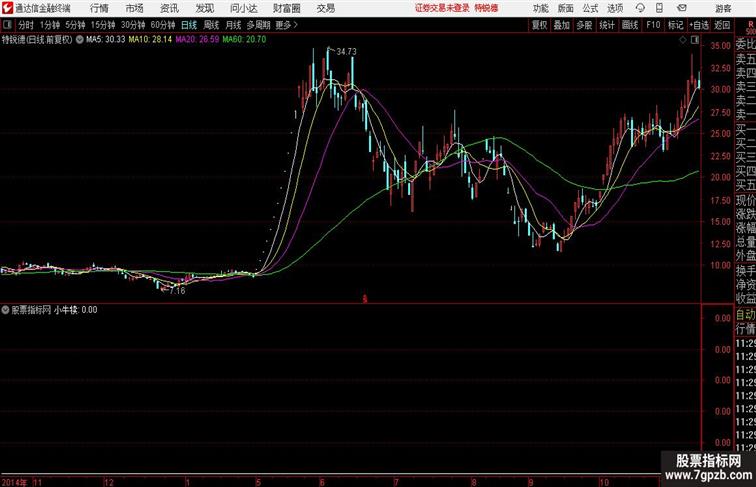The width and height of the screenshot is (756, 487).
Task: Click the 34.73 high price label
Action: (x=346, y=51)
